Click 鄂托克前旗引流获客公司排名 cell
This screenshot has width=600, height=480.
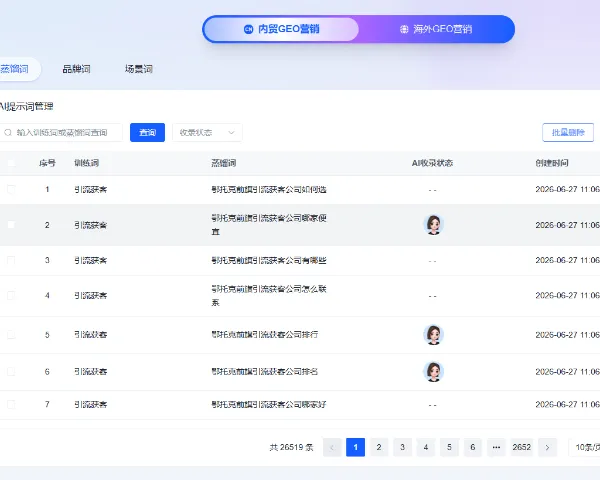(x=265, y=372)
